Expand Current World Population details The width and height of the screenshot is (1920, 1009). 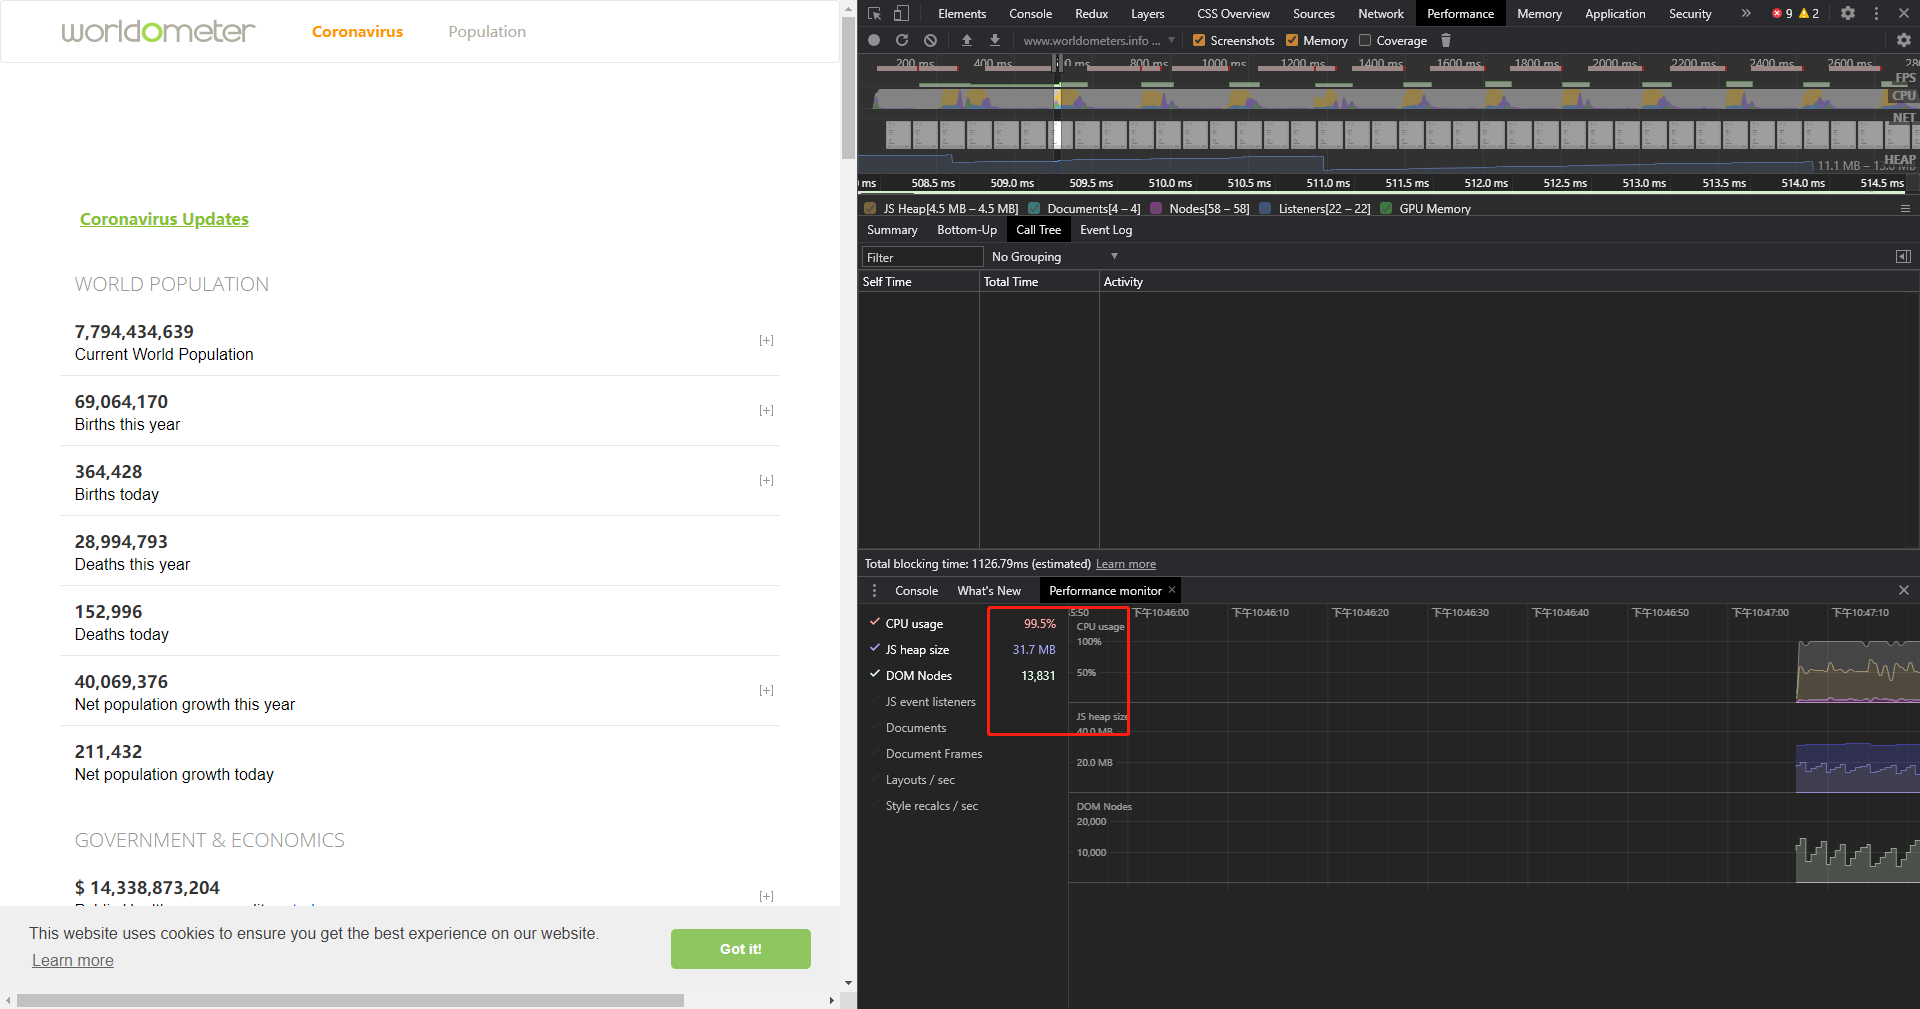point(766,341)
